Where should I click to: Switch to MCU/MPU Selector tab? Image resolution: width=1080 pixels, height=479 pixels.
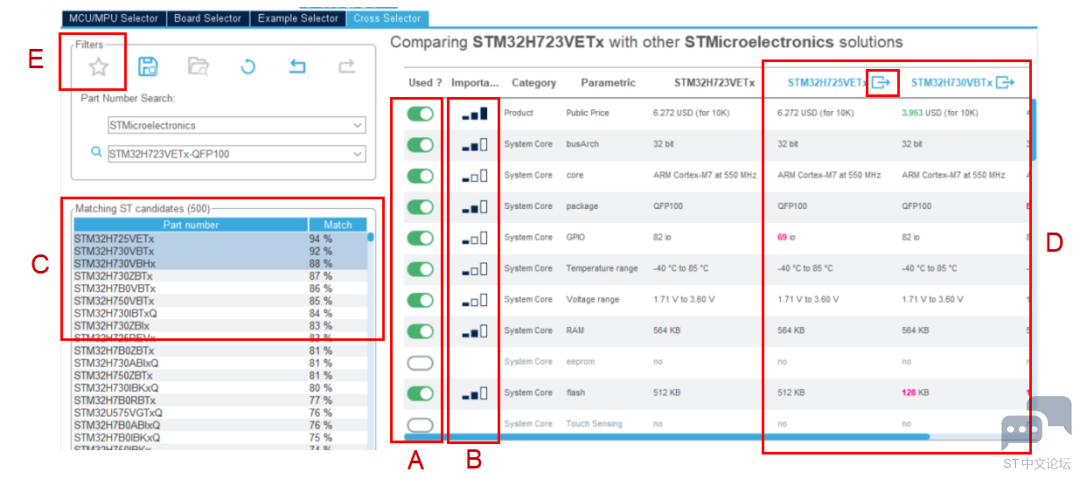click(x=114, y=18)
